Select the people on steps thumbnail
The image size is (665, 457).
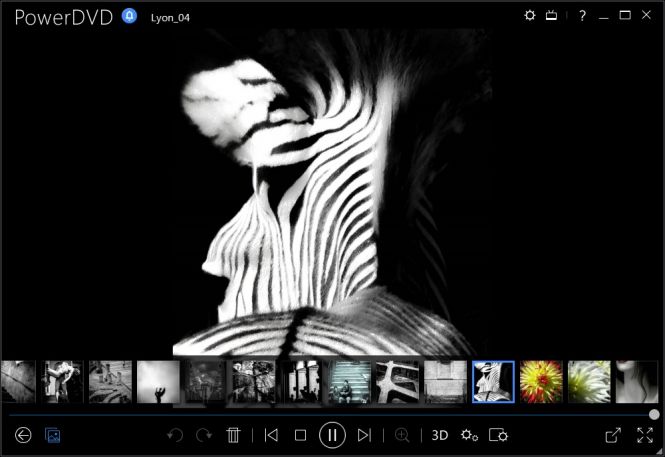(x=349, y=382)
